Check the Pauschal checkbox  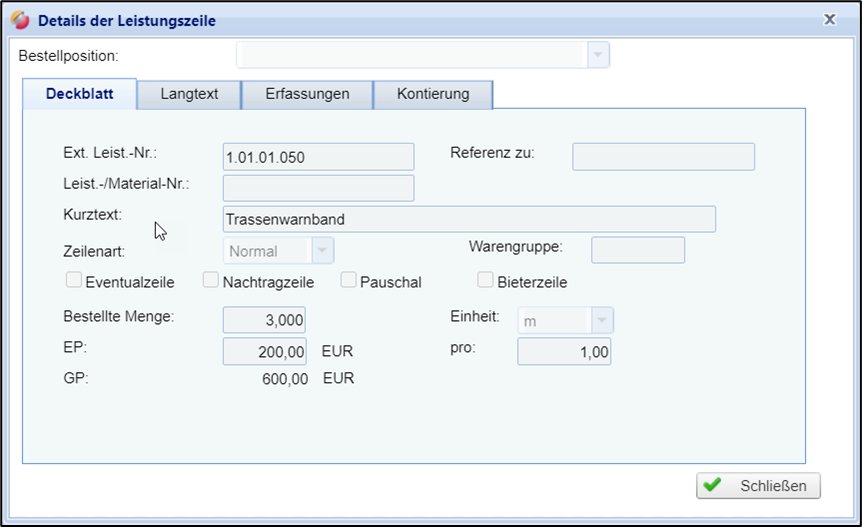(x=349, y=280)
